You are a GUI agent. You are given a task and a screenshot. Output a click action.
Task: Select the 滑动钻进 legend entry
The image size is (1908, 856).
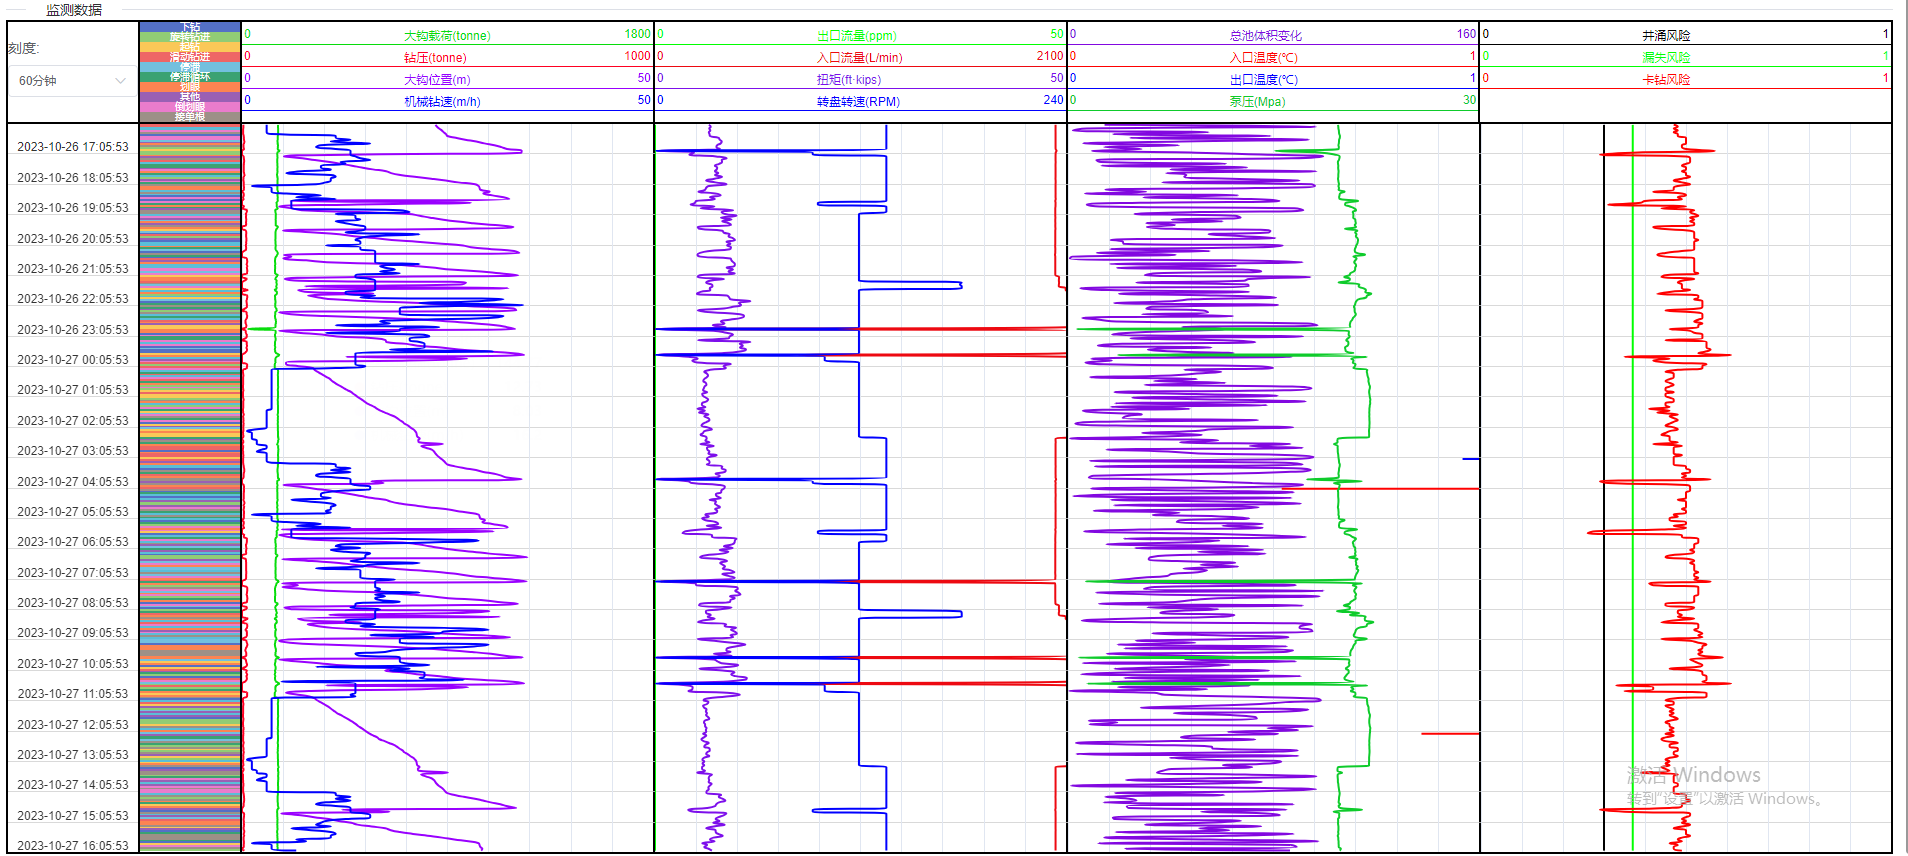190,57
